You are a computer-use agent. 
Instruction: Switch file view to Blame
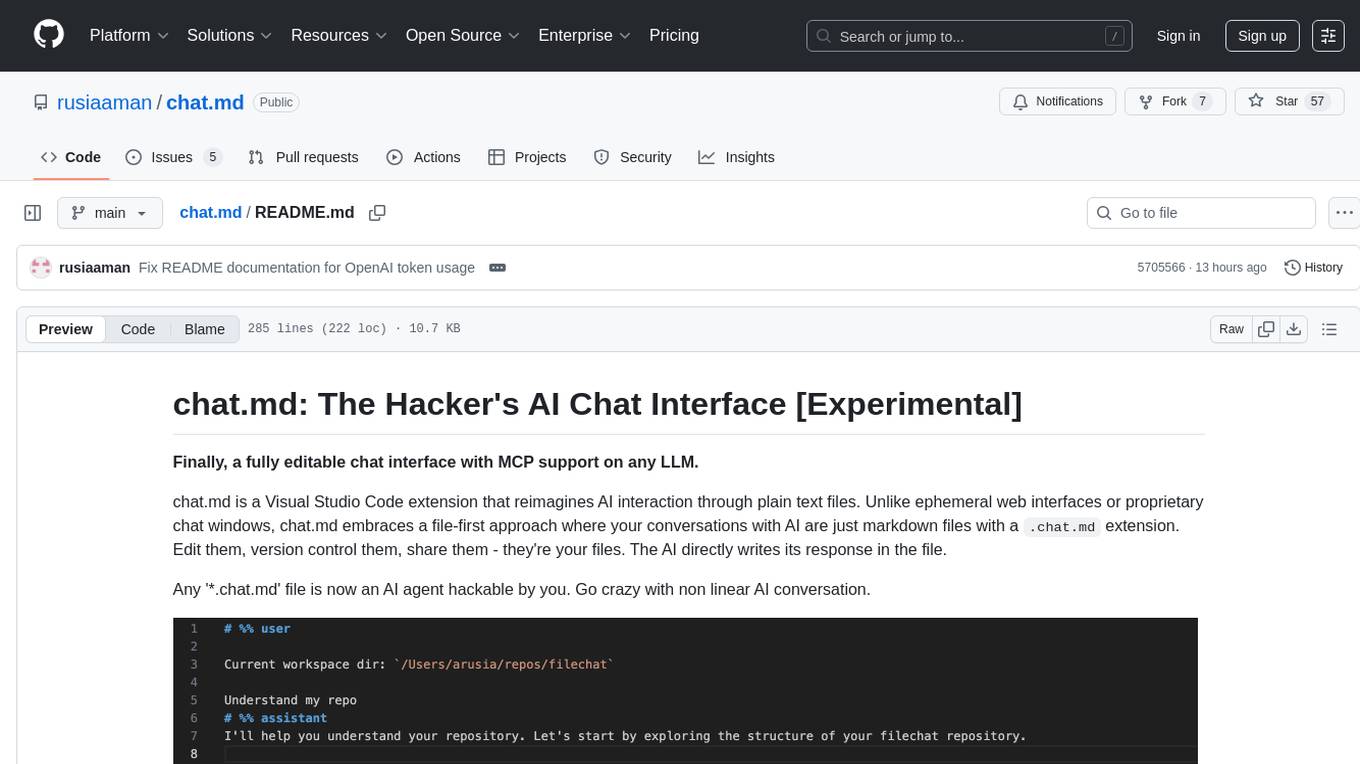pyautogui.click(x=204, y=329)
